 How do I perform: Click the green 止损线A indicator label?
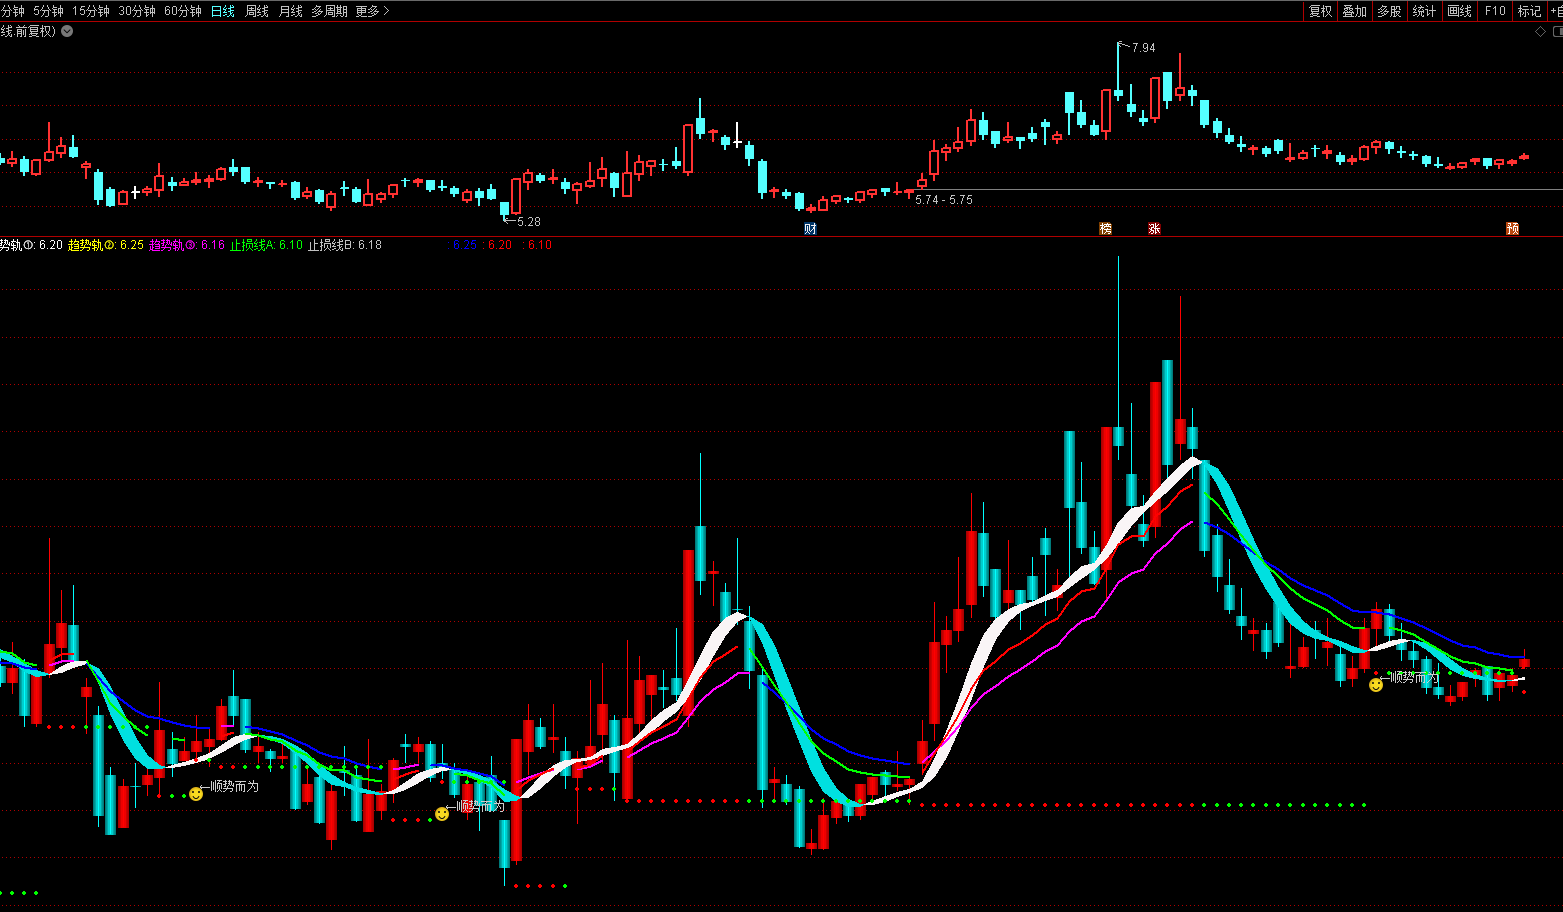[x=265, y=245]
